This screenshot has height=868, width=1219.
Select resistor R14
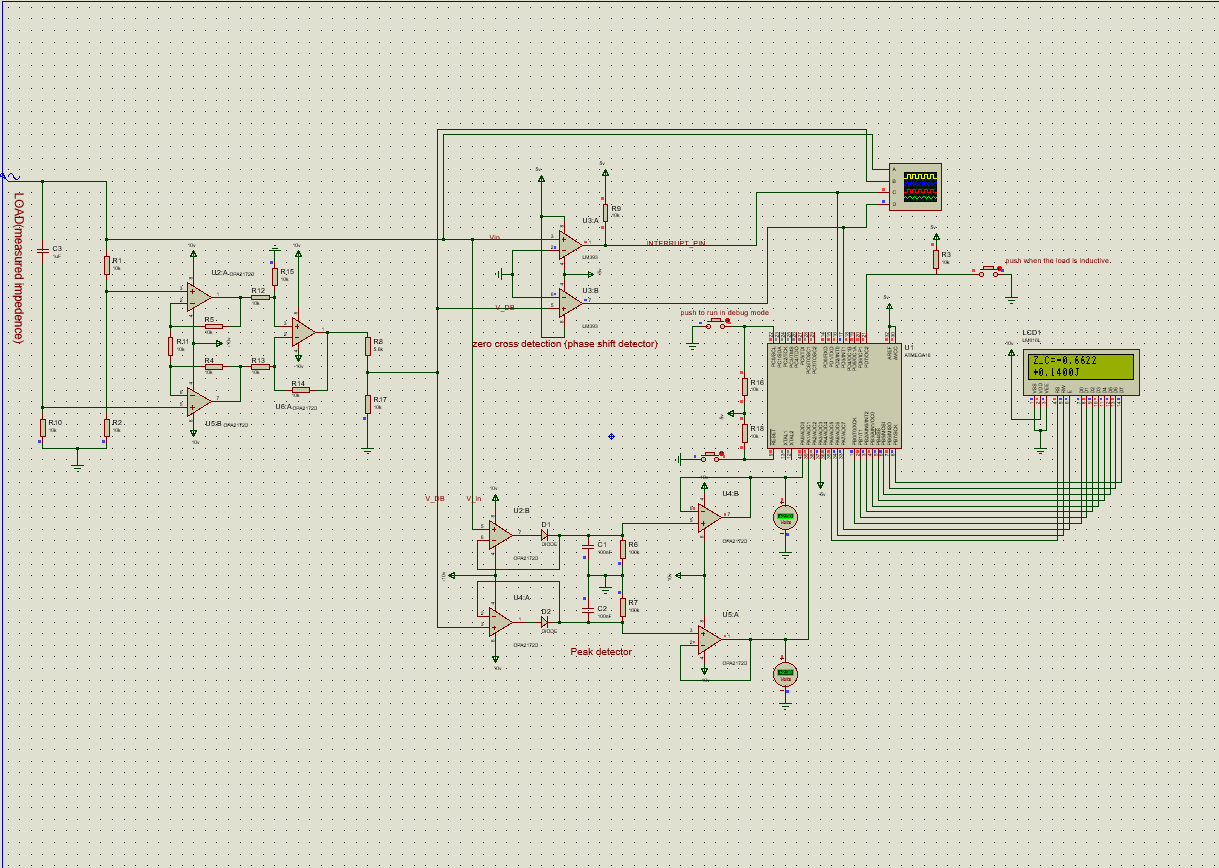(x=300, y=390)
